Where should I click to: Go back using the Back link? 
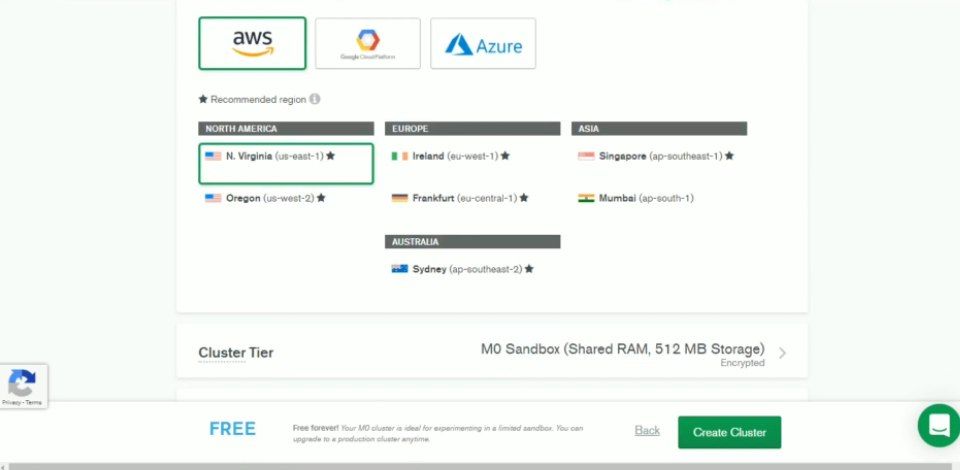[647, 431]
